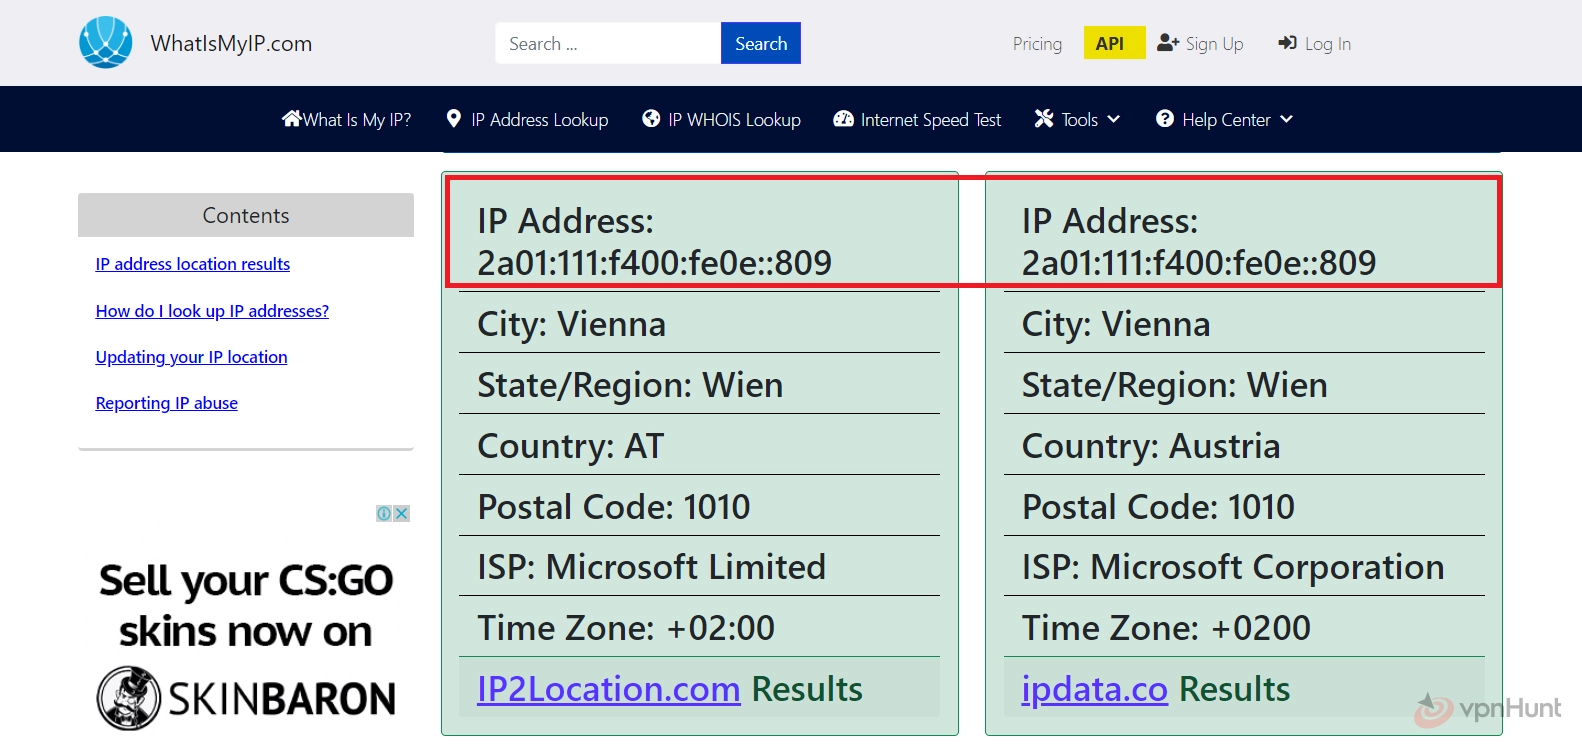Click the speedometer icon for Internet Speed Test
The height and width of the screenshot is (750, 1582).
(843, 119)
